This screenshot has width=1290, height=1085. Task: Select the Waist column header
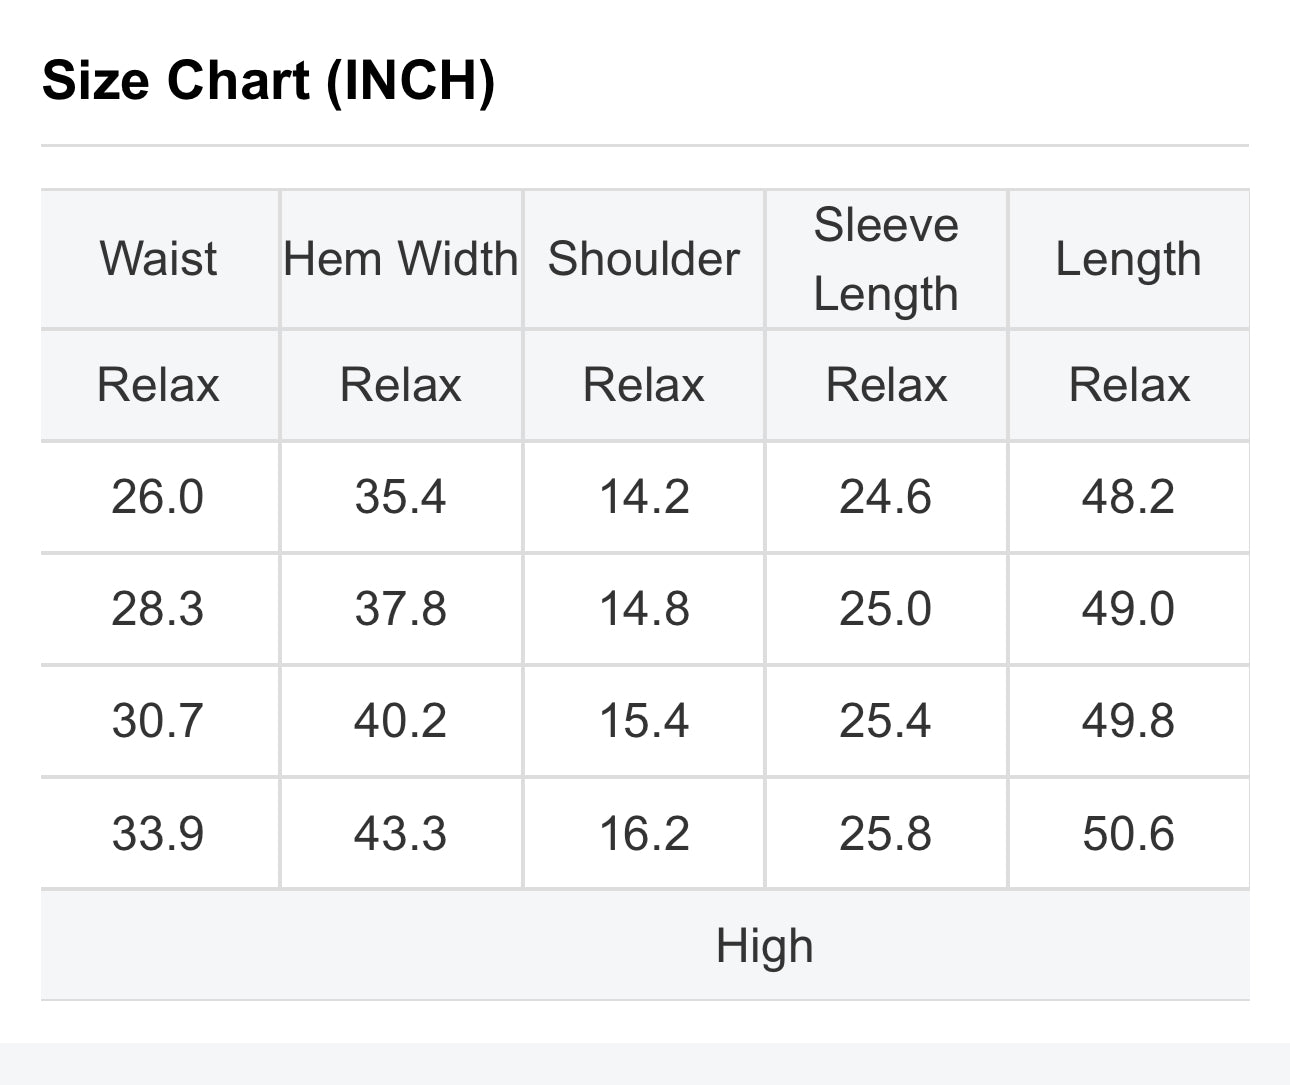(x=158, y=259)
